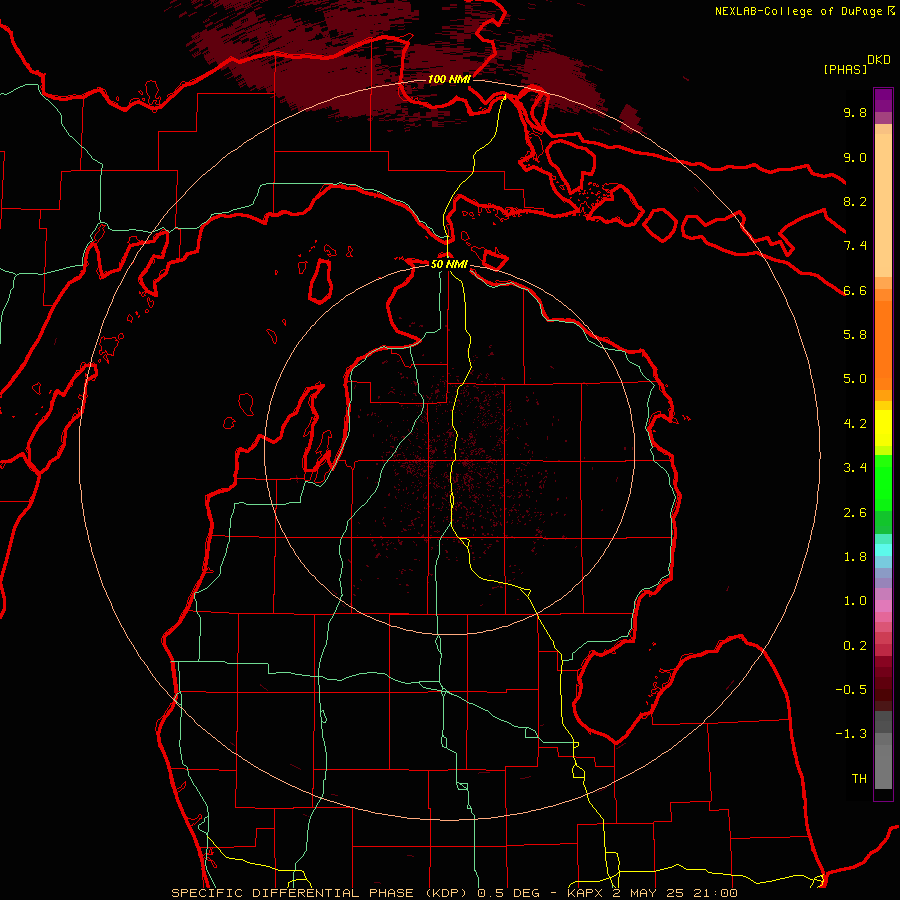The width and height of the screenshot is (900, 900).
Task: Click the KAPX station identifier in caption
Action: point(586,893)
